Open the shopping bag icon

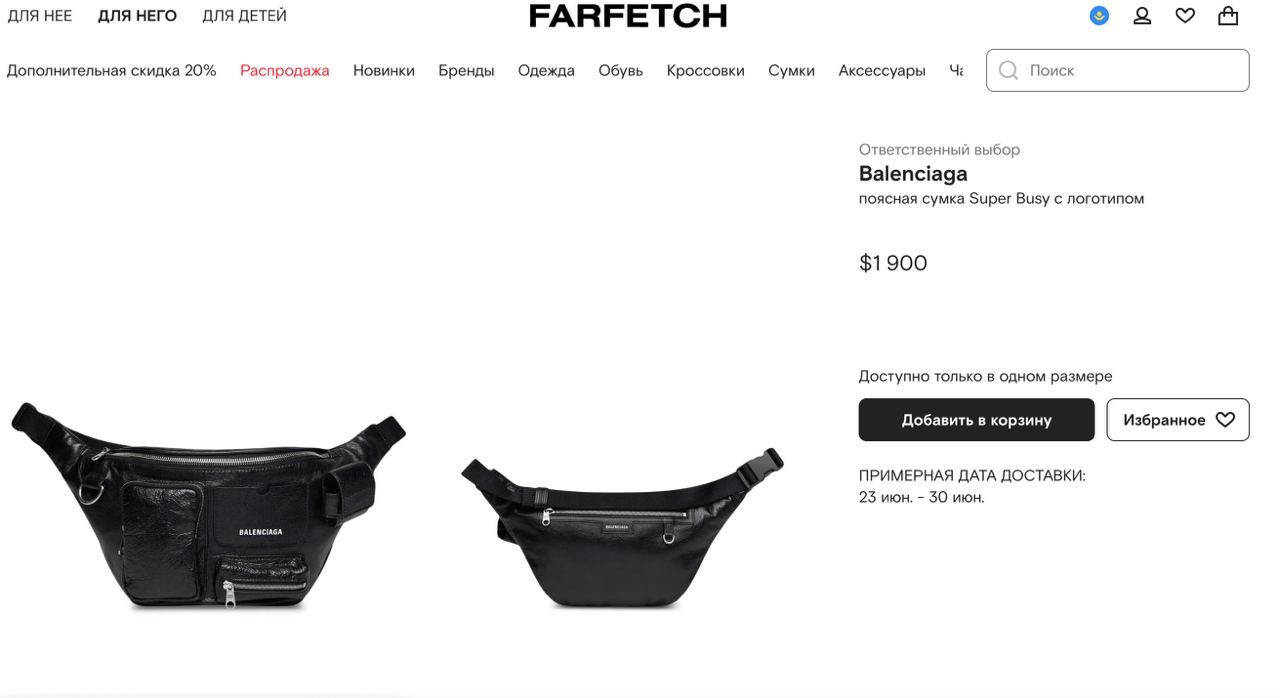pyautogui.click(x=1228, y=16)
